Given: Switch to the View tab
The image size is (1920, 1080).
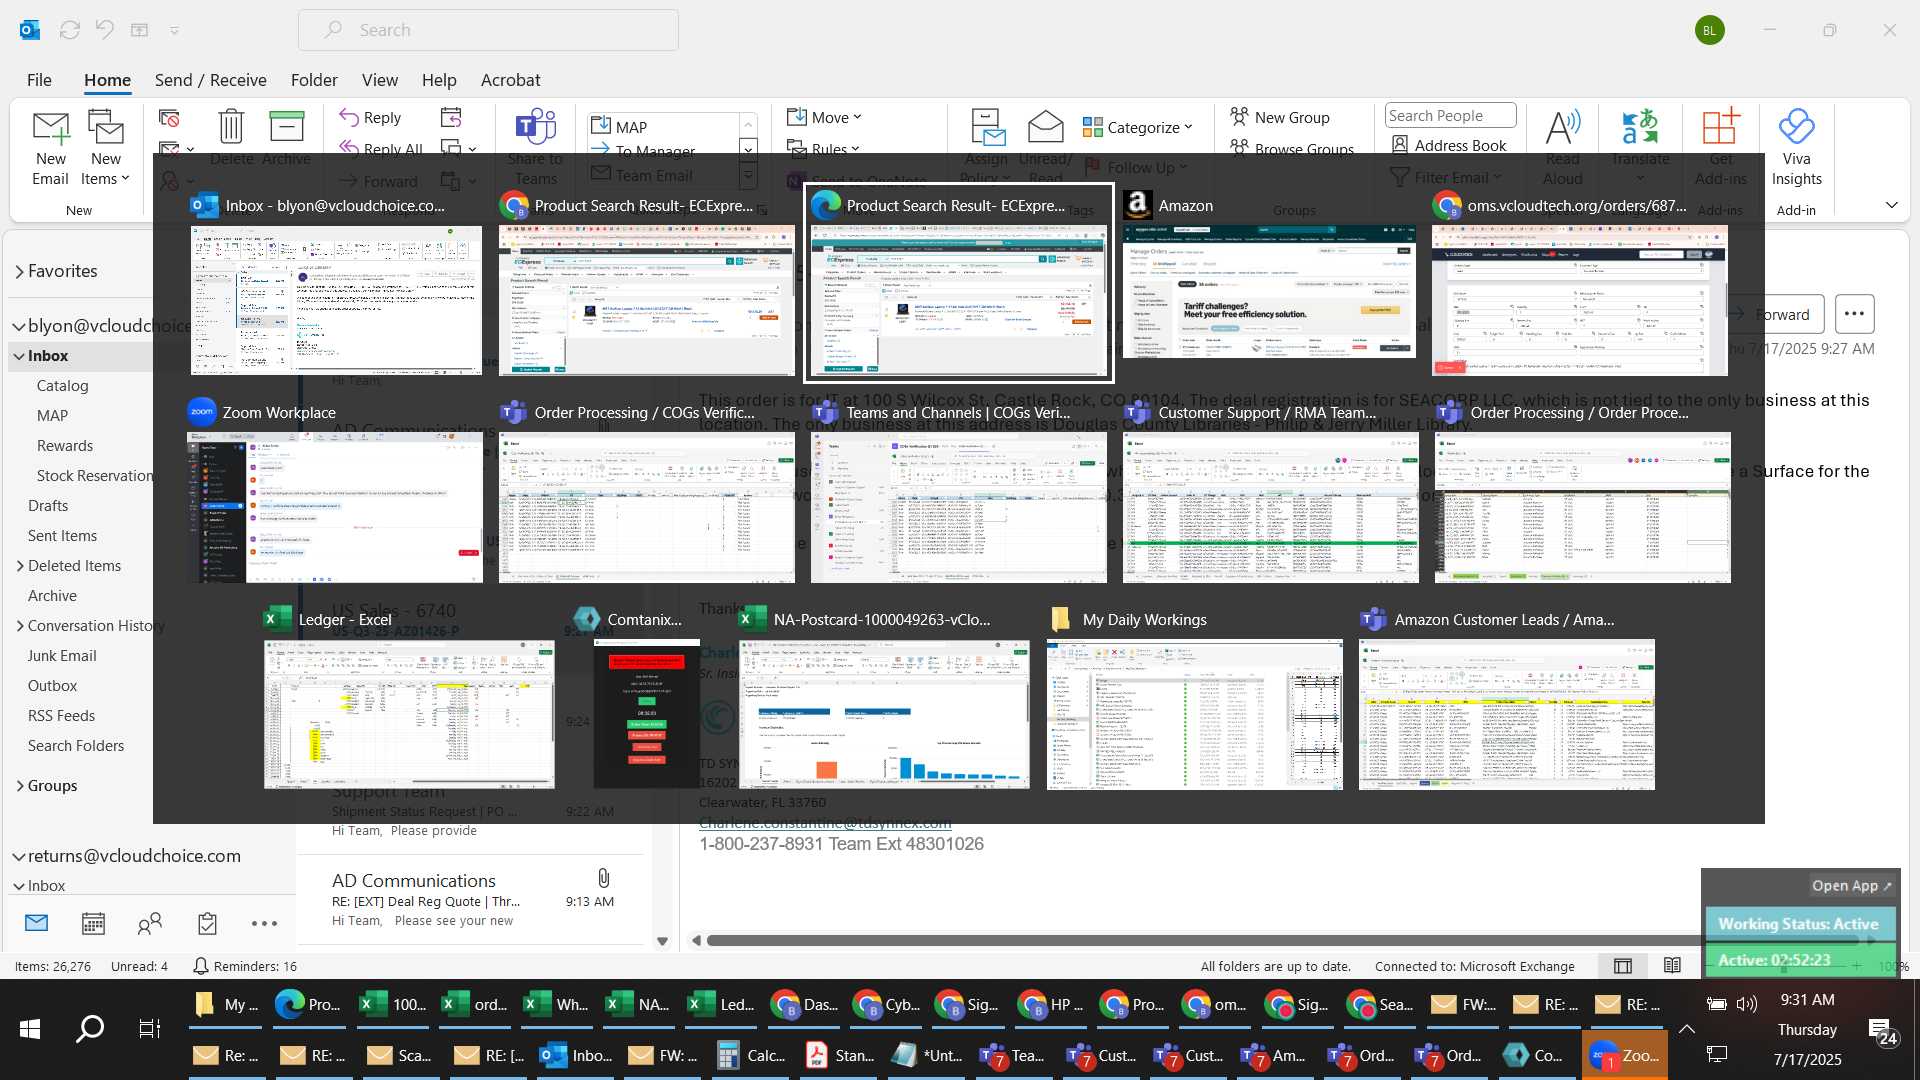Looking at the screenshot, I should pos(379,80).
